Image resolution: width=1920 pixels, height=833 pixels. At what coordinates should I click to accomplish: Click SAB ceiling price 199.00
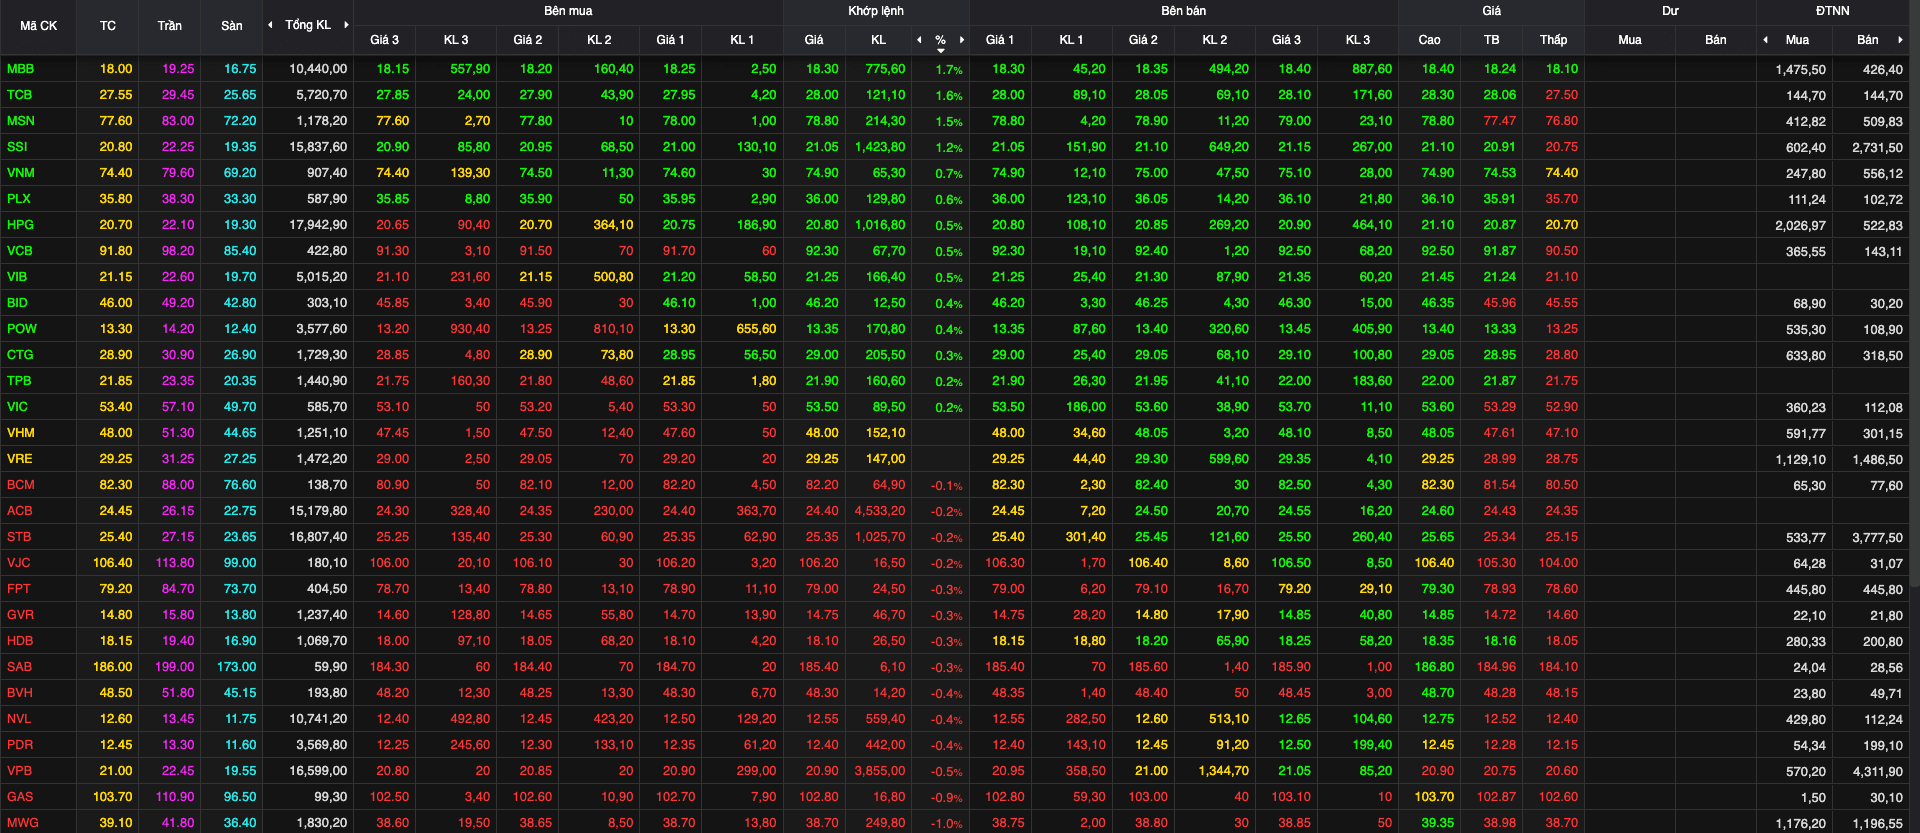click(175, 667)
